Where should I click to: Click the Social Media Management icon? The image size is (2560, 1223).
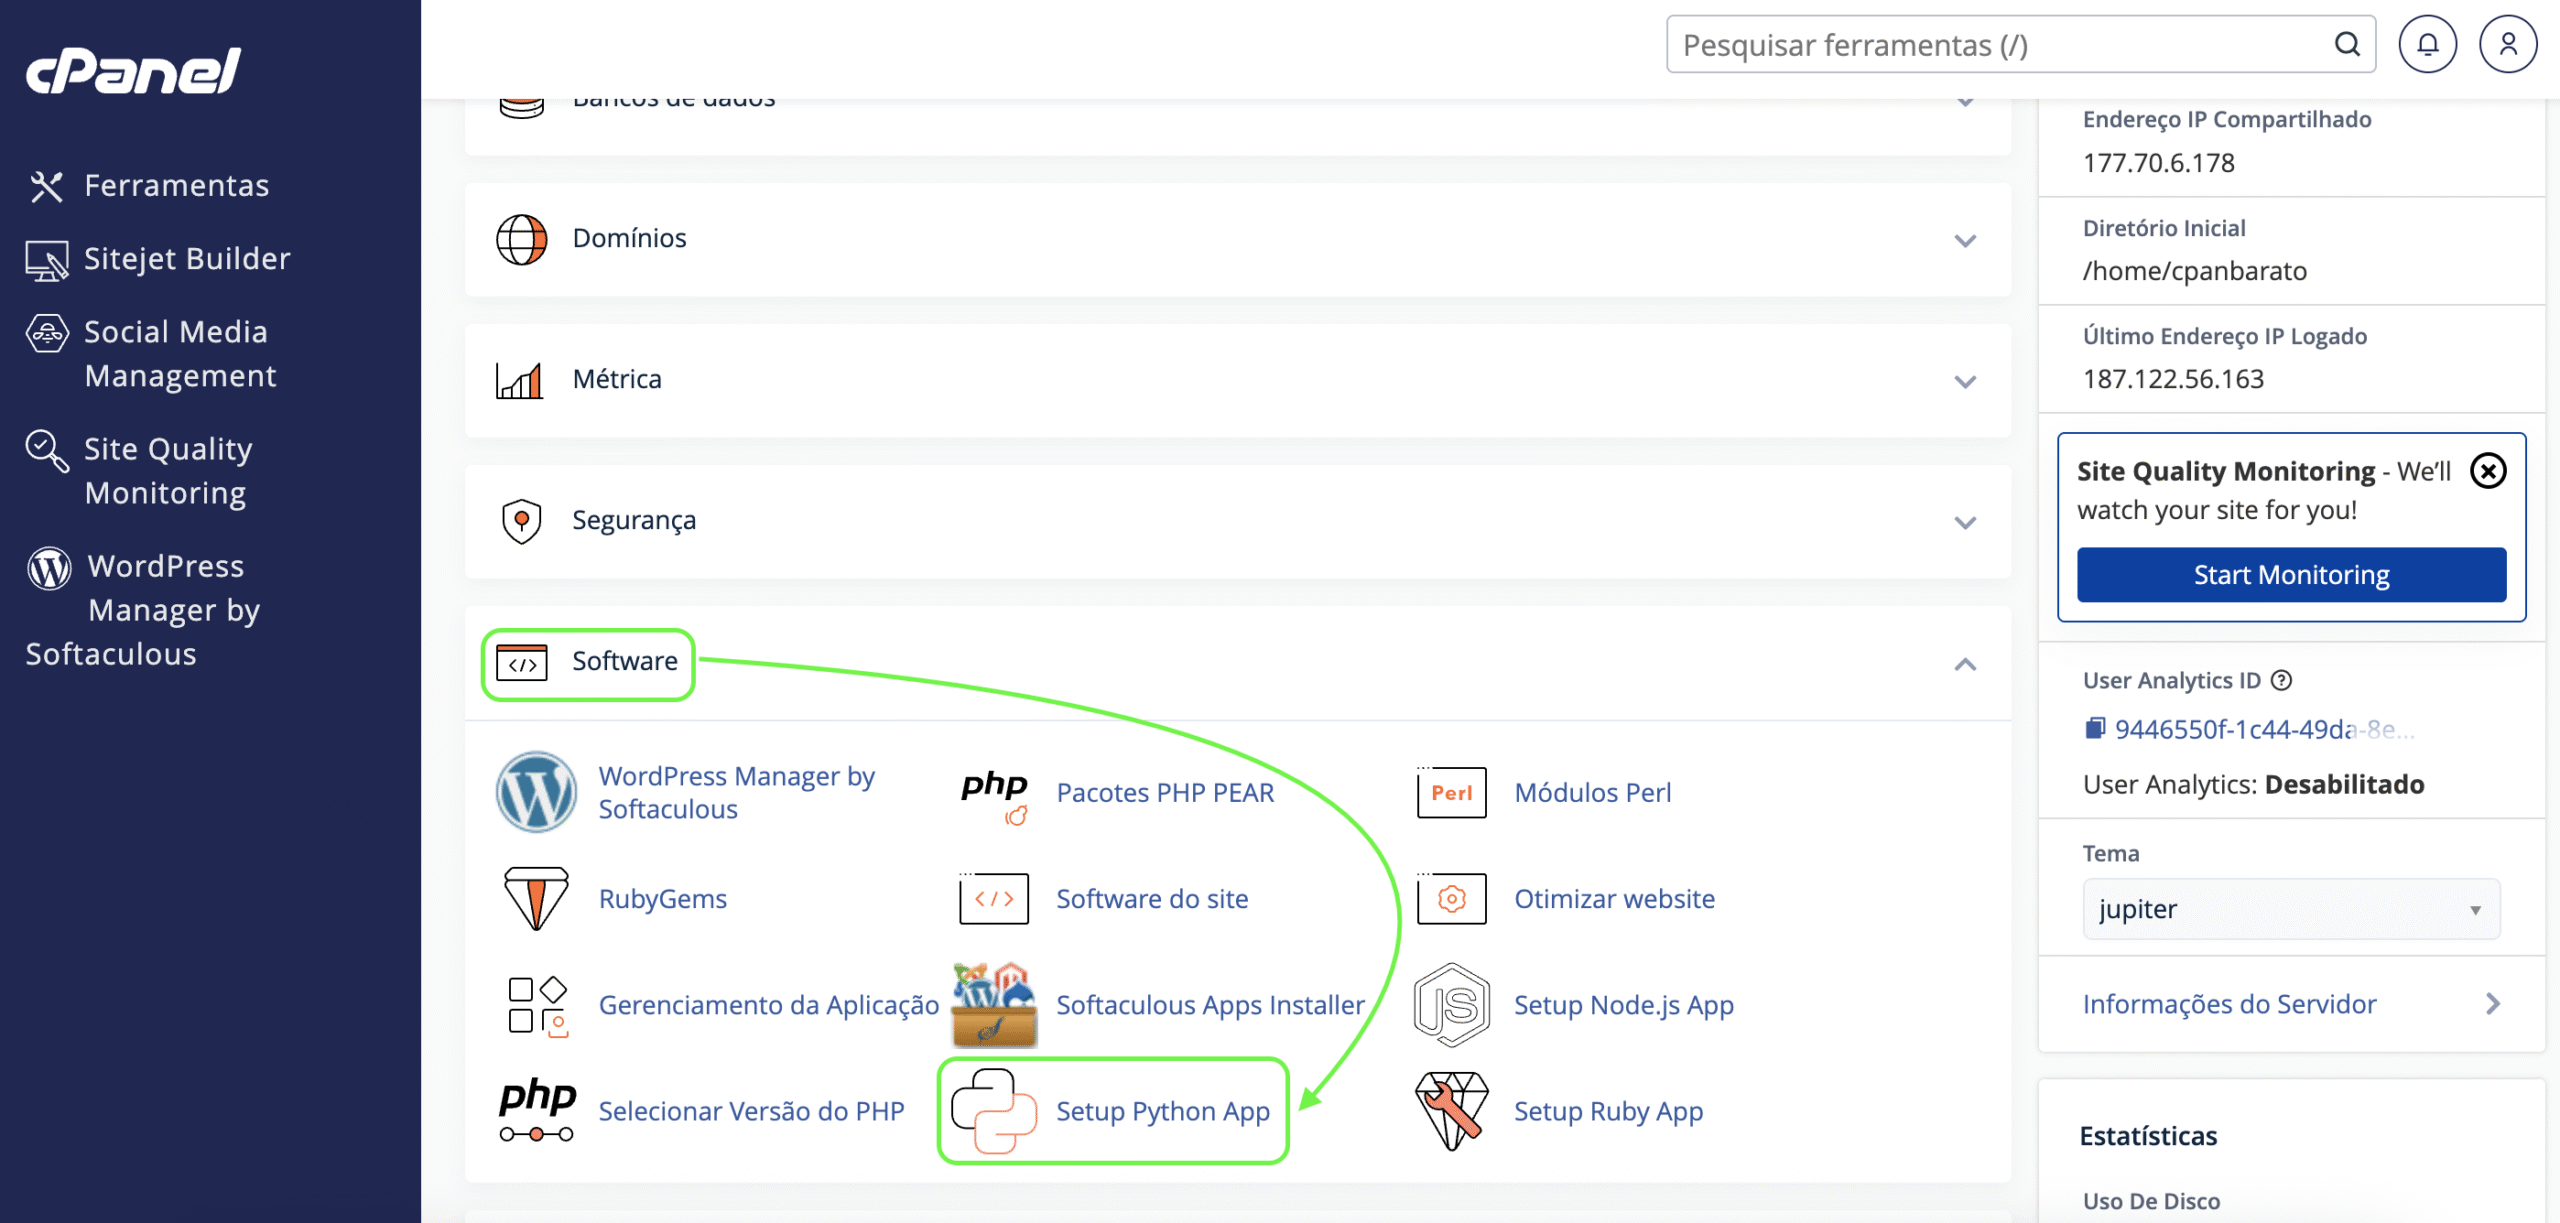(47, 333)
